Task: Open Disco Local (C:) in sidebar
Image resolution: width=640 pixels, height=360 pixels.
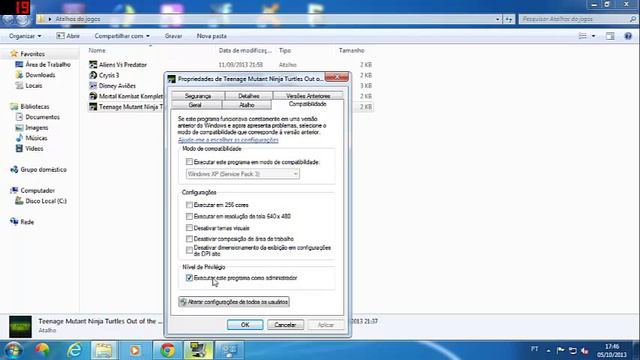Action: (46, 201)
